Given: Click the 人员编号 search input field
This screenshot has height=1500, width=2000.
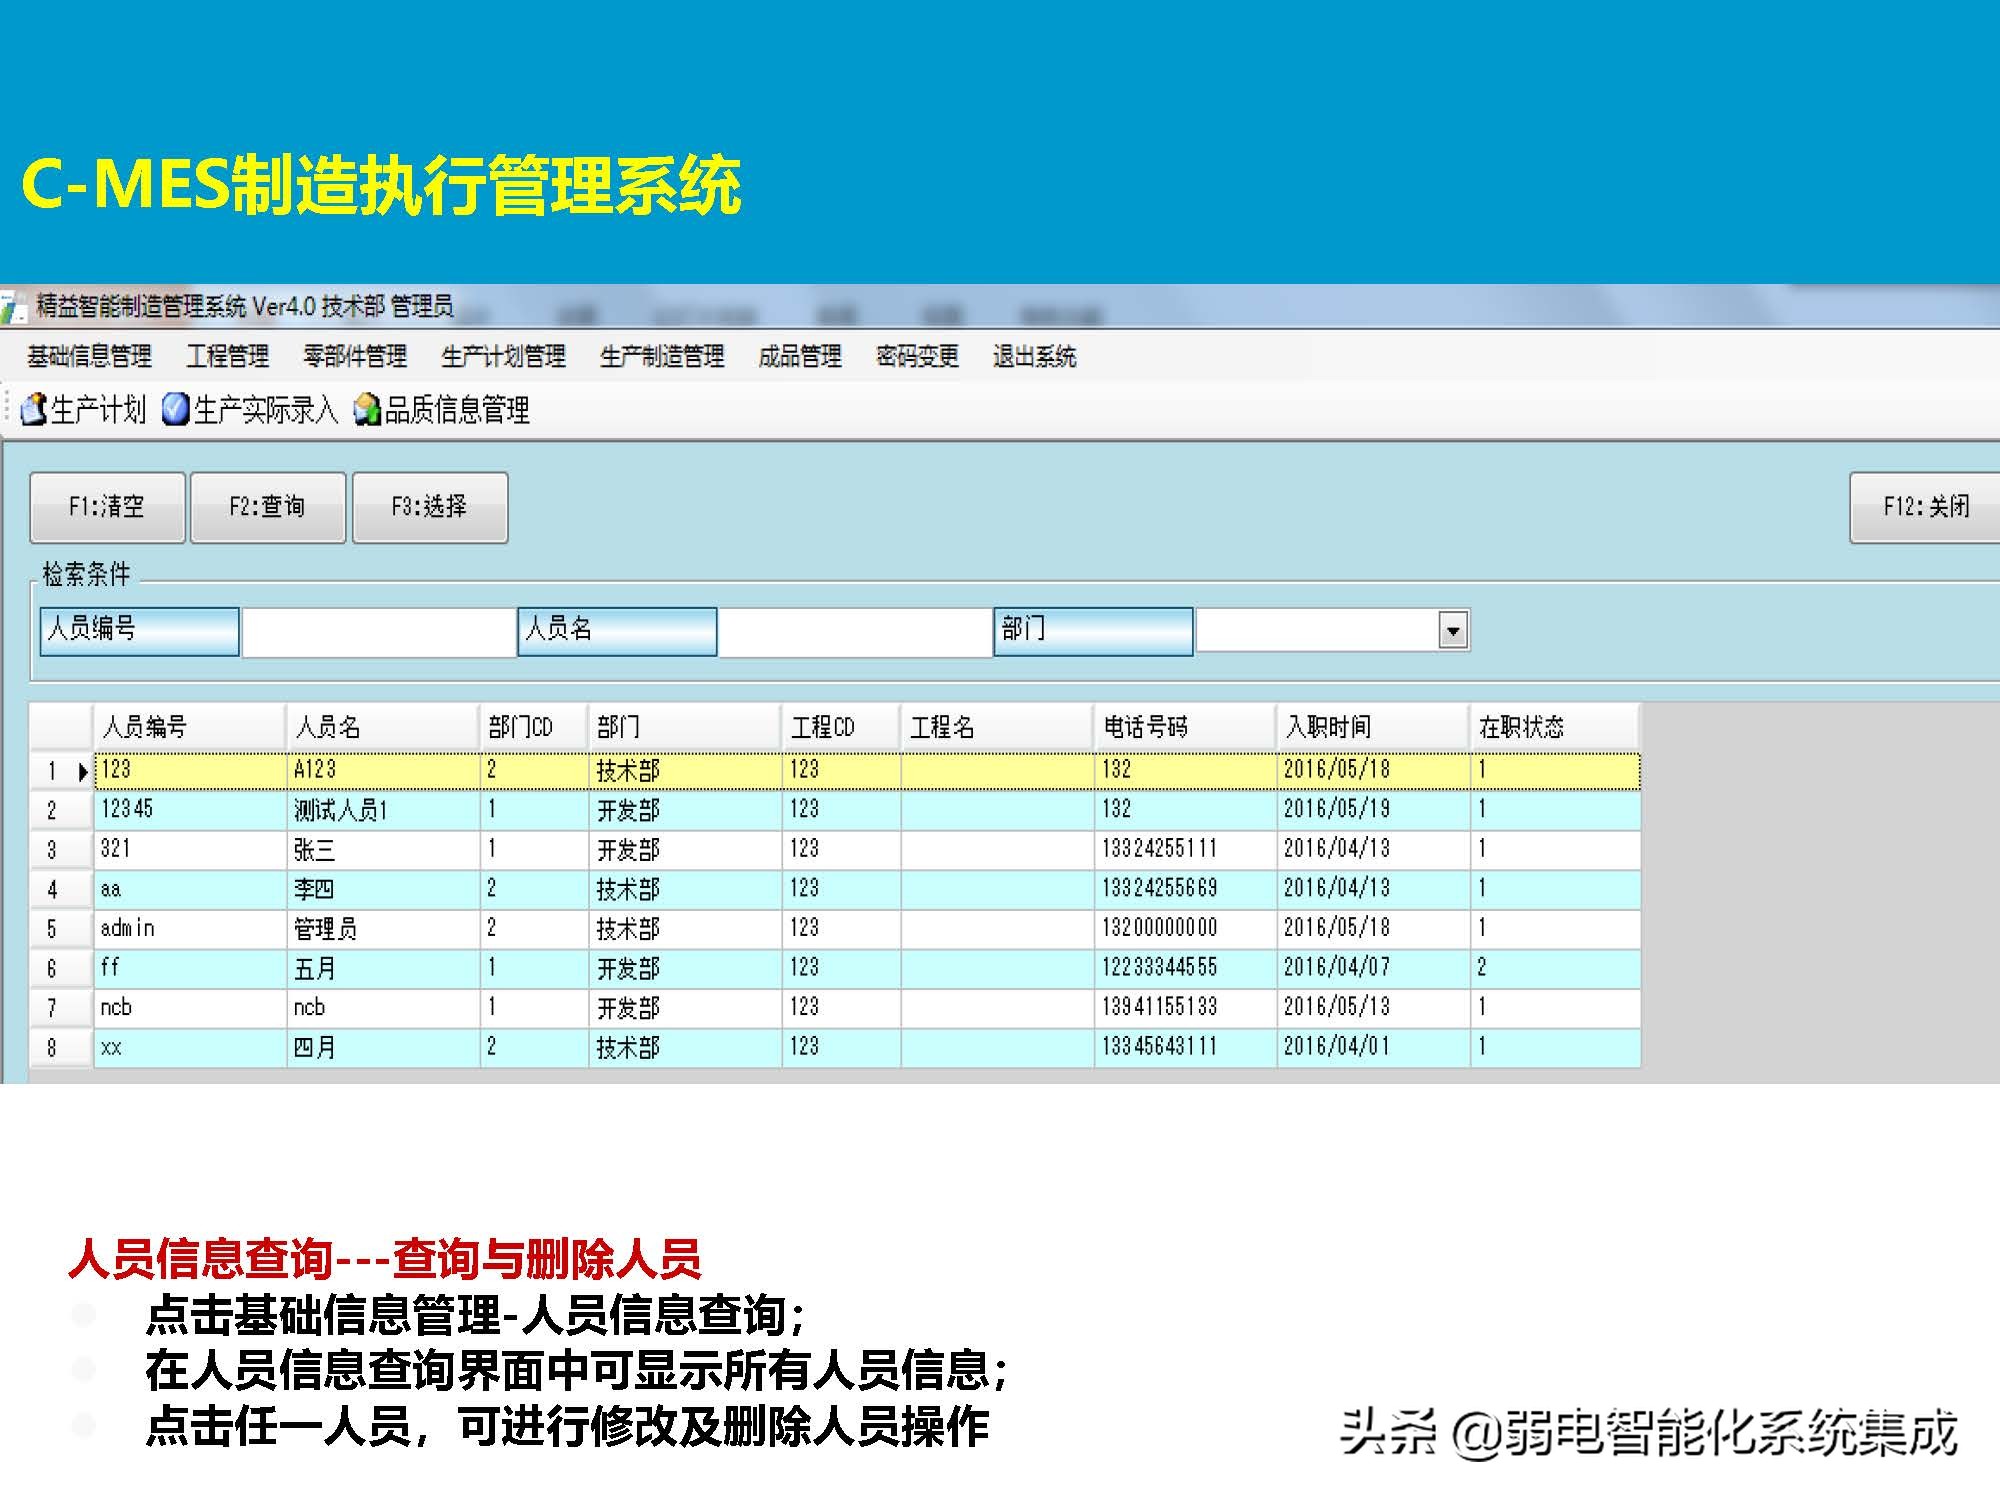Looking at the screenshot, I should 379,632.
